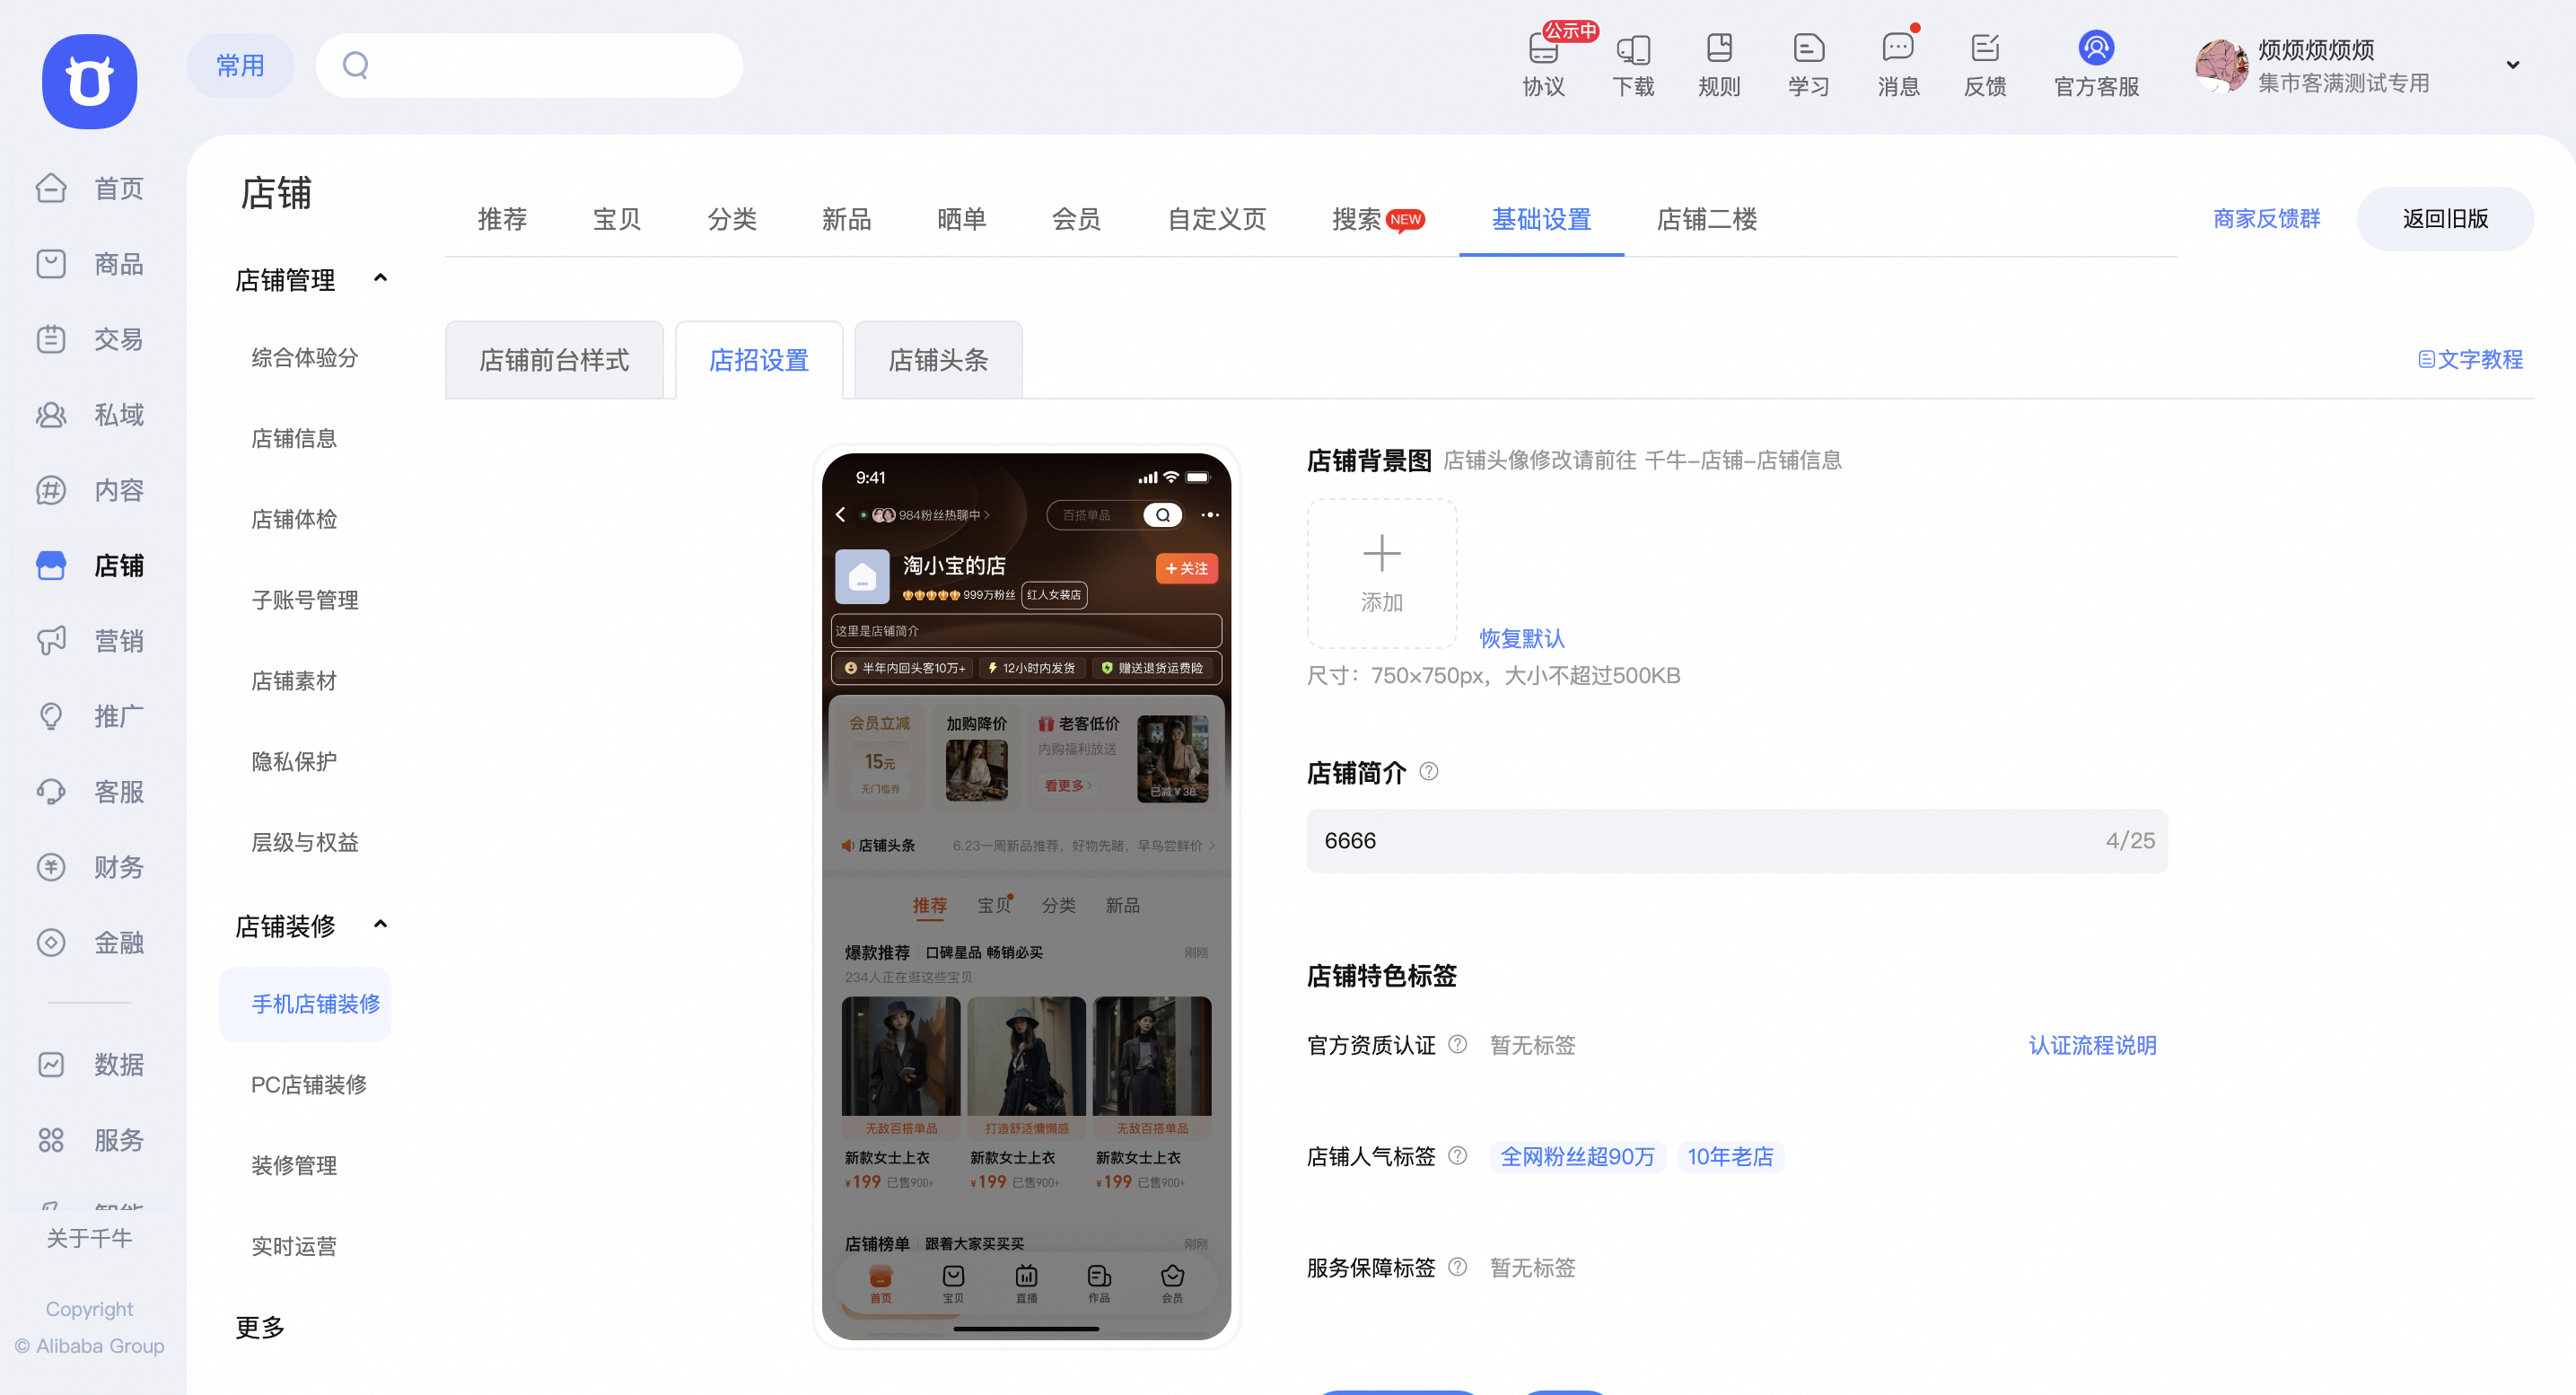Click the user avatar picture
Screen dimensions: 2576x1395
(x=2221, y=65)
